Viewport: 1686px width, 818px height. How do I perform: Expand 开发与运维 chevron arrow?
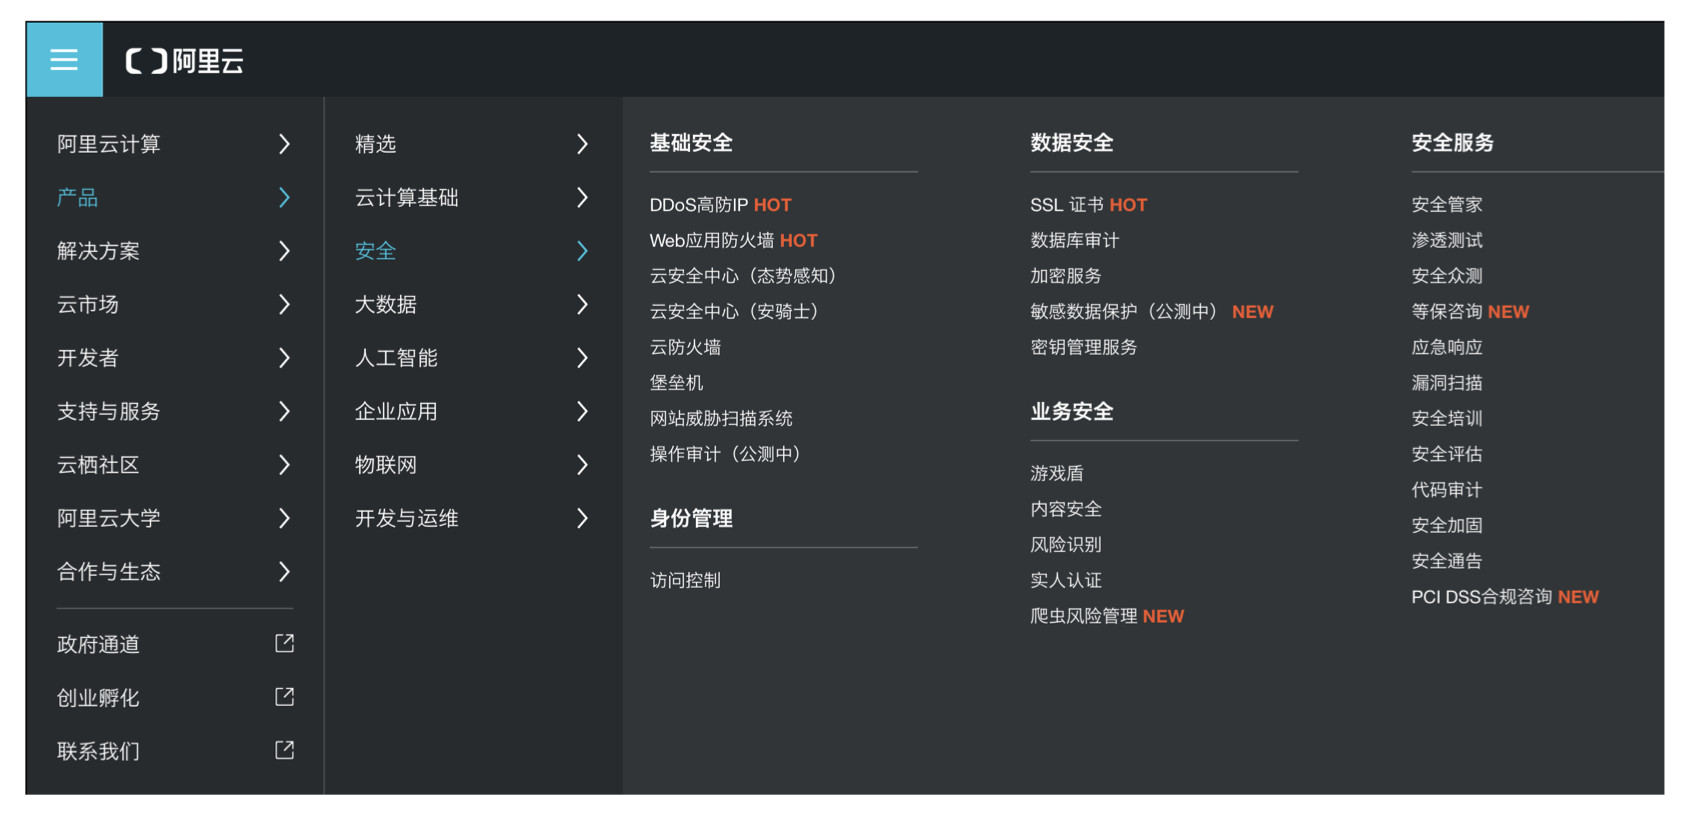coord(582,518)
